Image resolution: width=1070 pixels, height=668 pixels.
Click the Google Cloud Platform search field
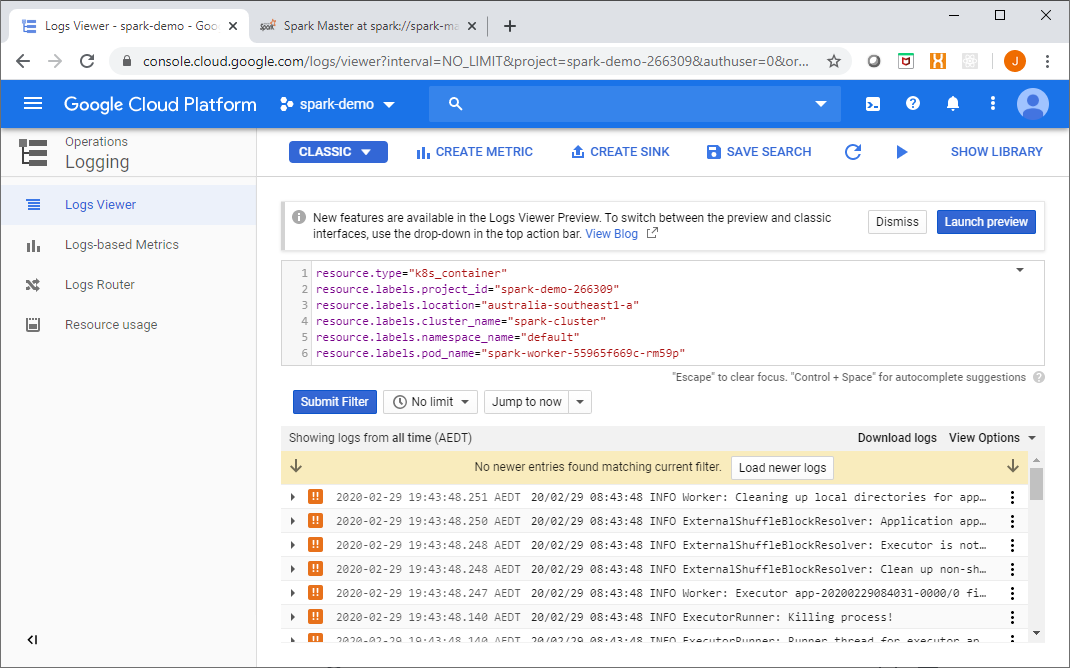pos(635,104)
